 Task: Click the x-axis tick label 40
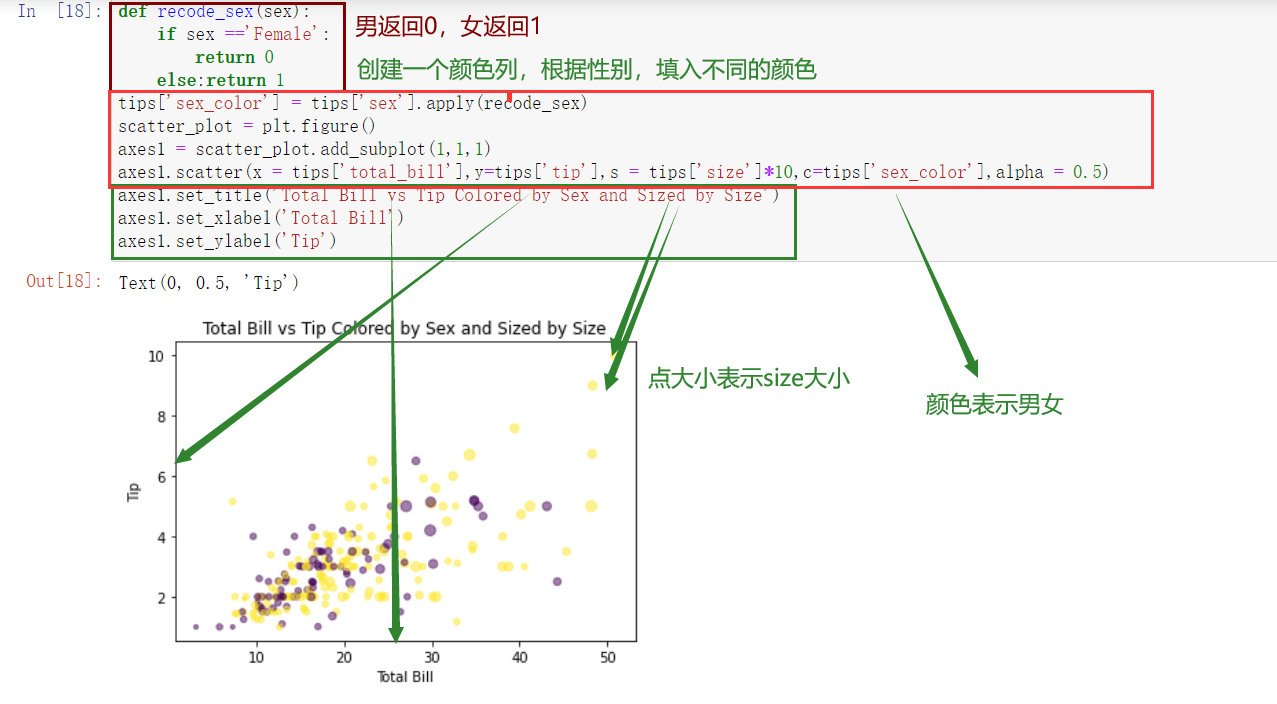(519, 656)
